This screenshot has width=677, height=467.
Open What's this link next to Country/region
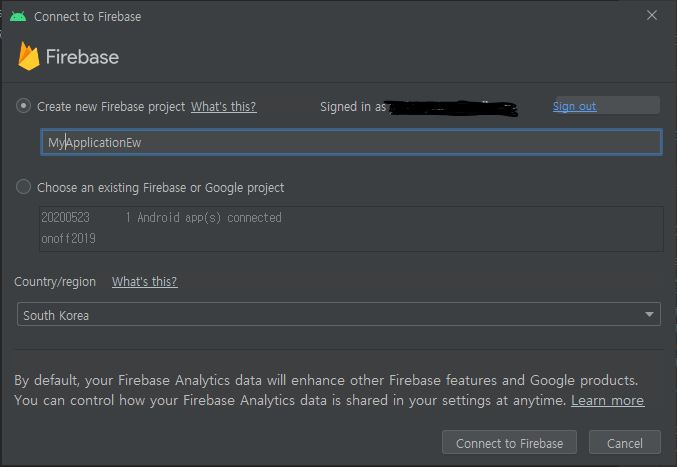coord(145,281)
